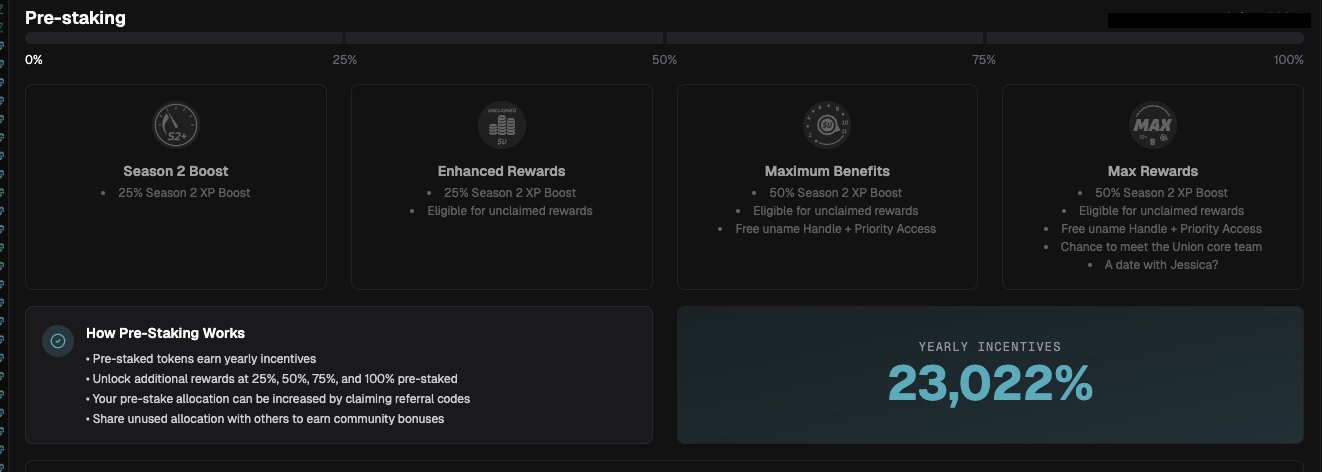The width and height of the screenshot is (1322, 472).
Task: Click the third progress bar segment (50–75%)
Action: (825, 38)
